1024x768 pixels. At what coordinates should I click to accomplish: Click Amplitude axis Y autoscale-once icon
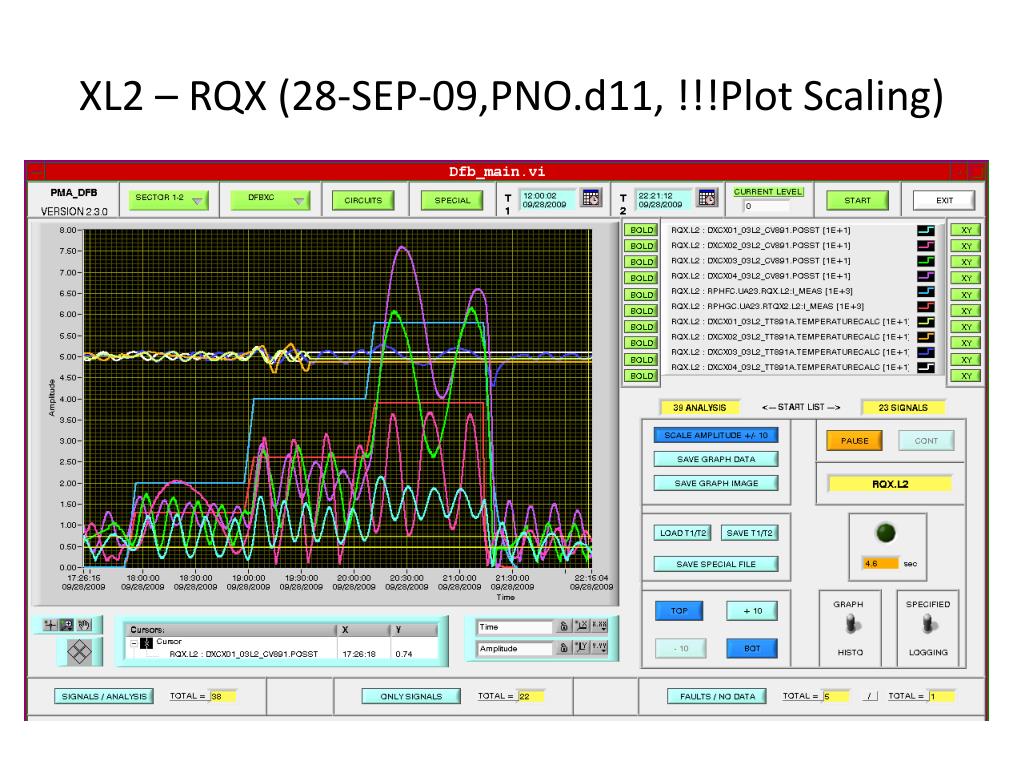pyautogui.click(x=581, y=648)
